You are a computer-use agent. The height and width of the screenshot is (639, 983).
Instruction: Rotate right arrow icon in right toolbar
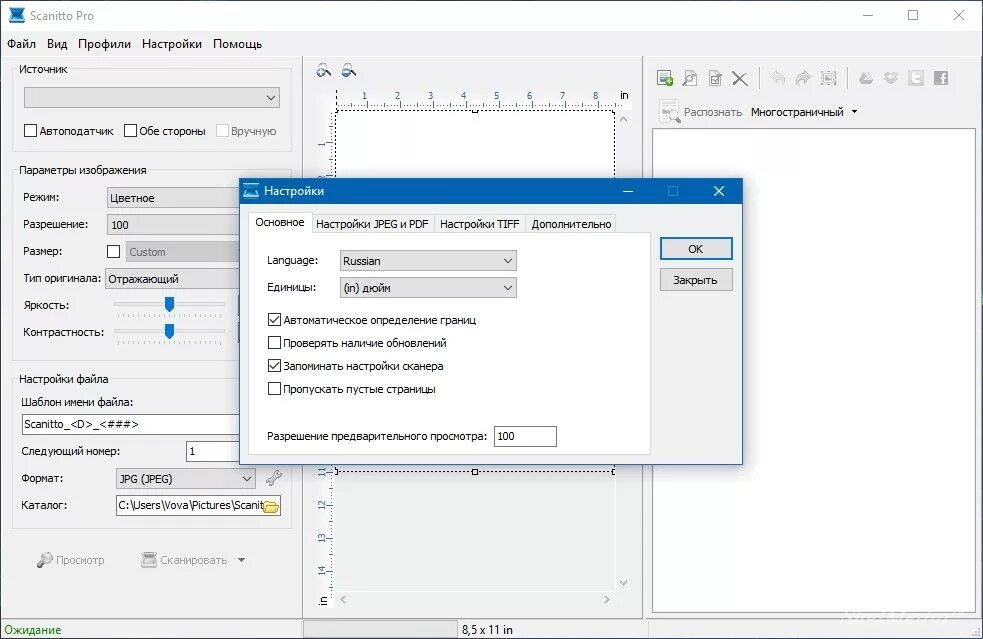pos(803,78)
